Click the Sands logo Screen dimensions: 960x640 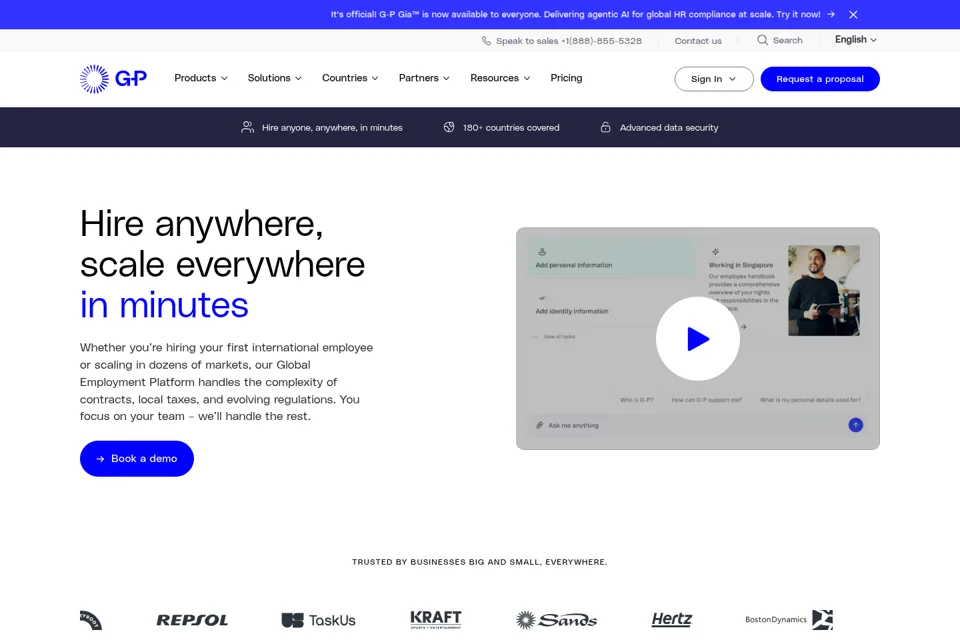click(556, 620)
